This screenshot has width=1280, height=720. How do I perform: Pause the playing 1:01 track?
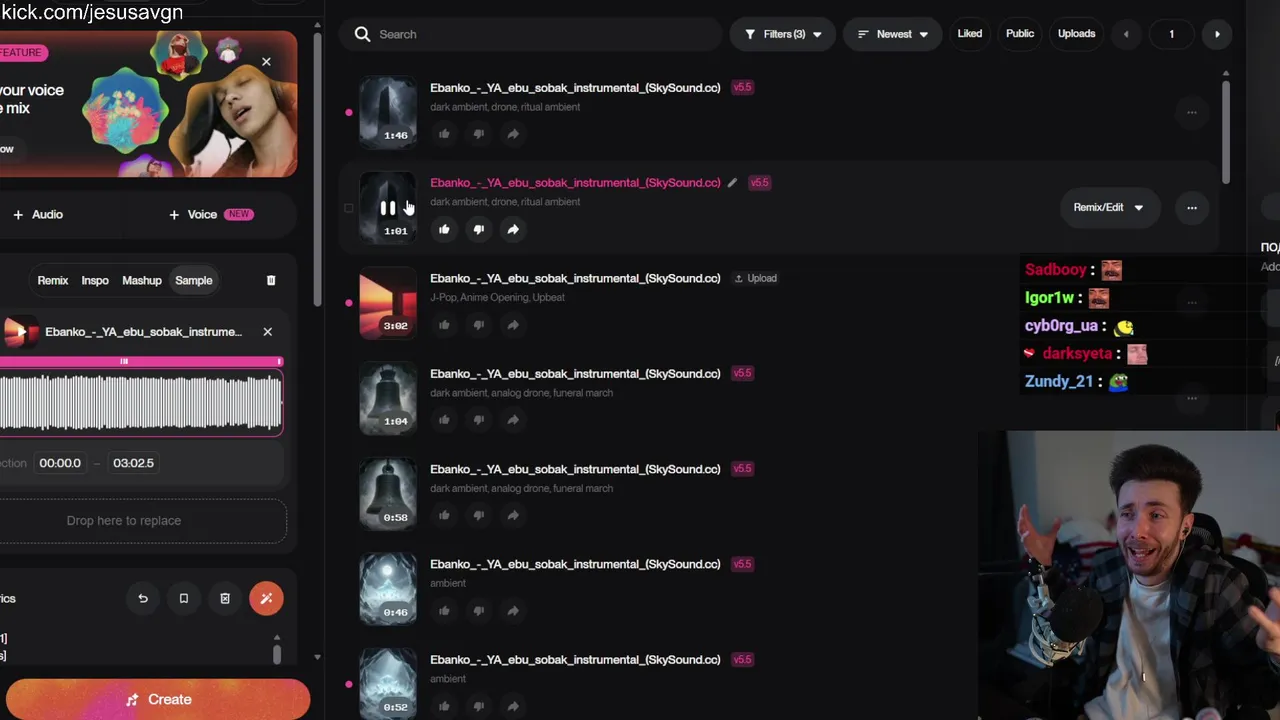click(387, 208)
